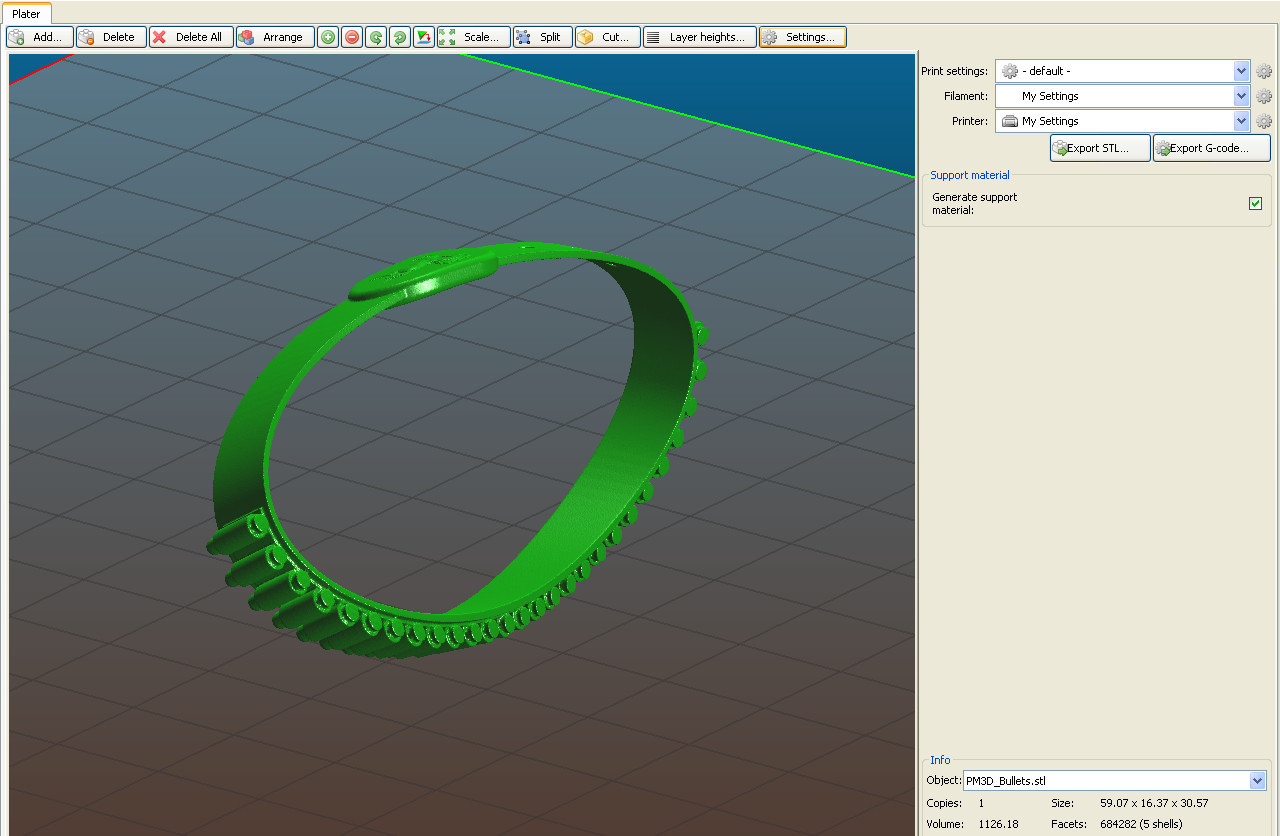The height and width of the screenshot is (836, 1280).
Task: Click the gear icon beside Printer preset
Action: tap(1264, 121)
